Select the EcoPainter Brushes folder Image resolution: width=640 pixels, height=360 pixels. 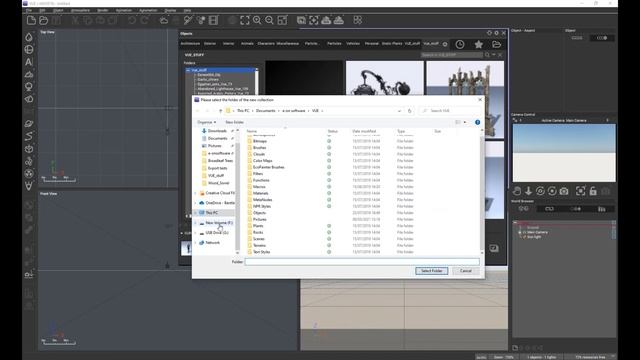pyautogui.click(x=269, y=167)
